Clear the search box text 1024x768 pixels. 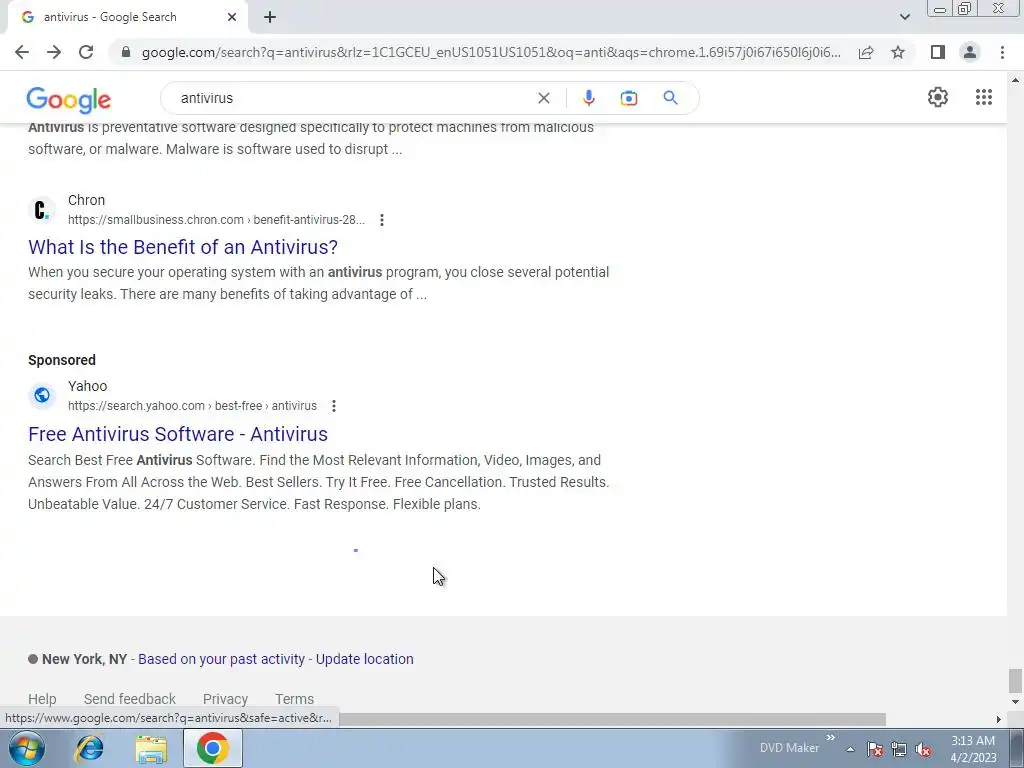543,98
